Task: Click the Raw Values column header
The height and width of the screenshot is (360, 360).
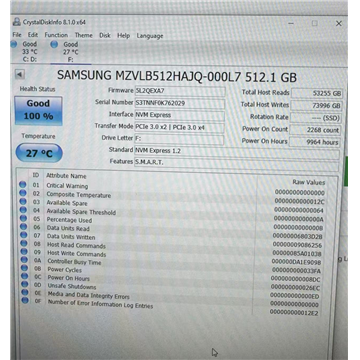Action: 308,182
